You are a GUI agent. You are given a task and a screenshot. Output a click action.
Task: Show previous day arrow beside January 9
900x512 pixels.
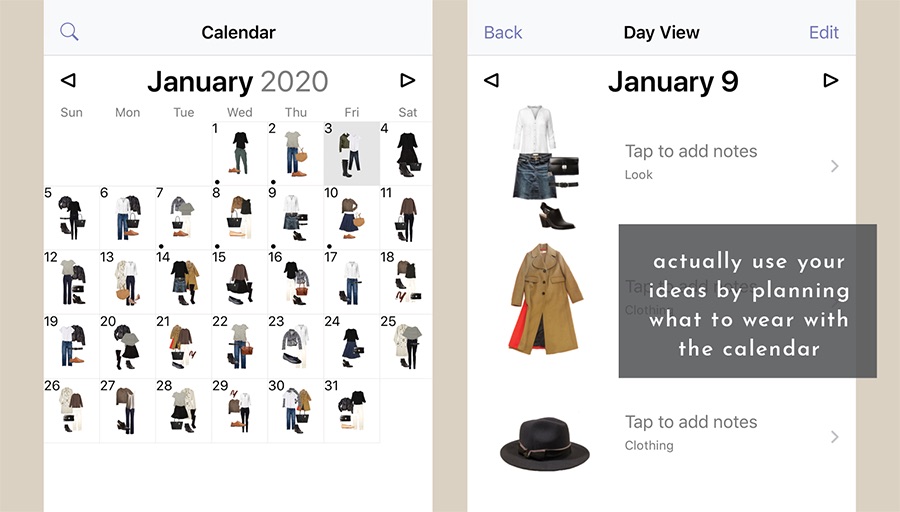pos(491,80)
